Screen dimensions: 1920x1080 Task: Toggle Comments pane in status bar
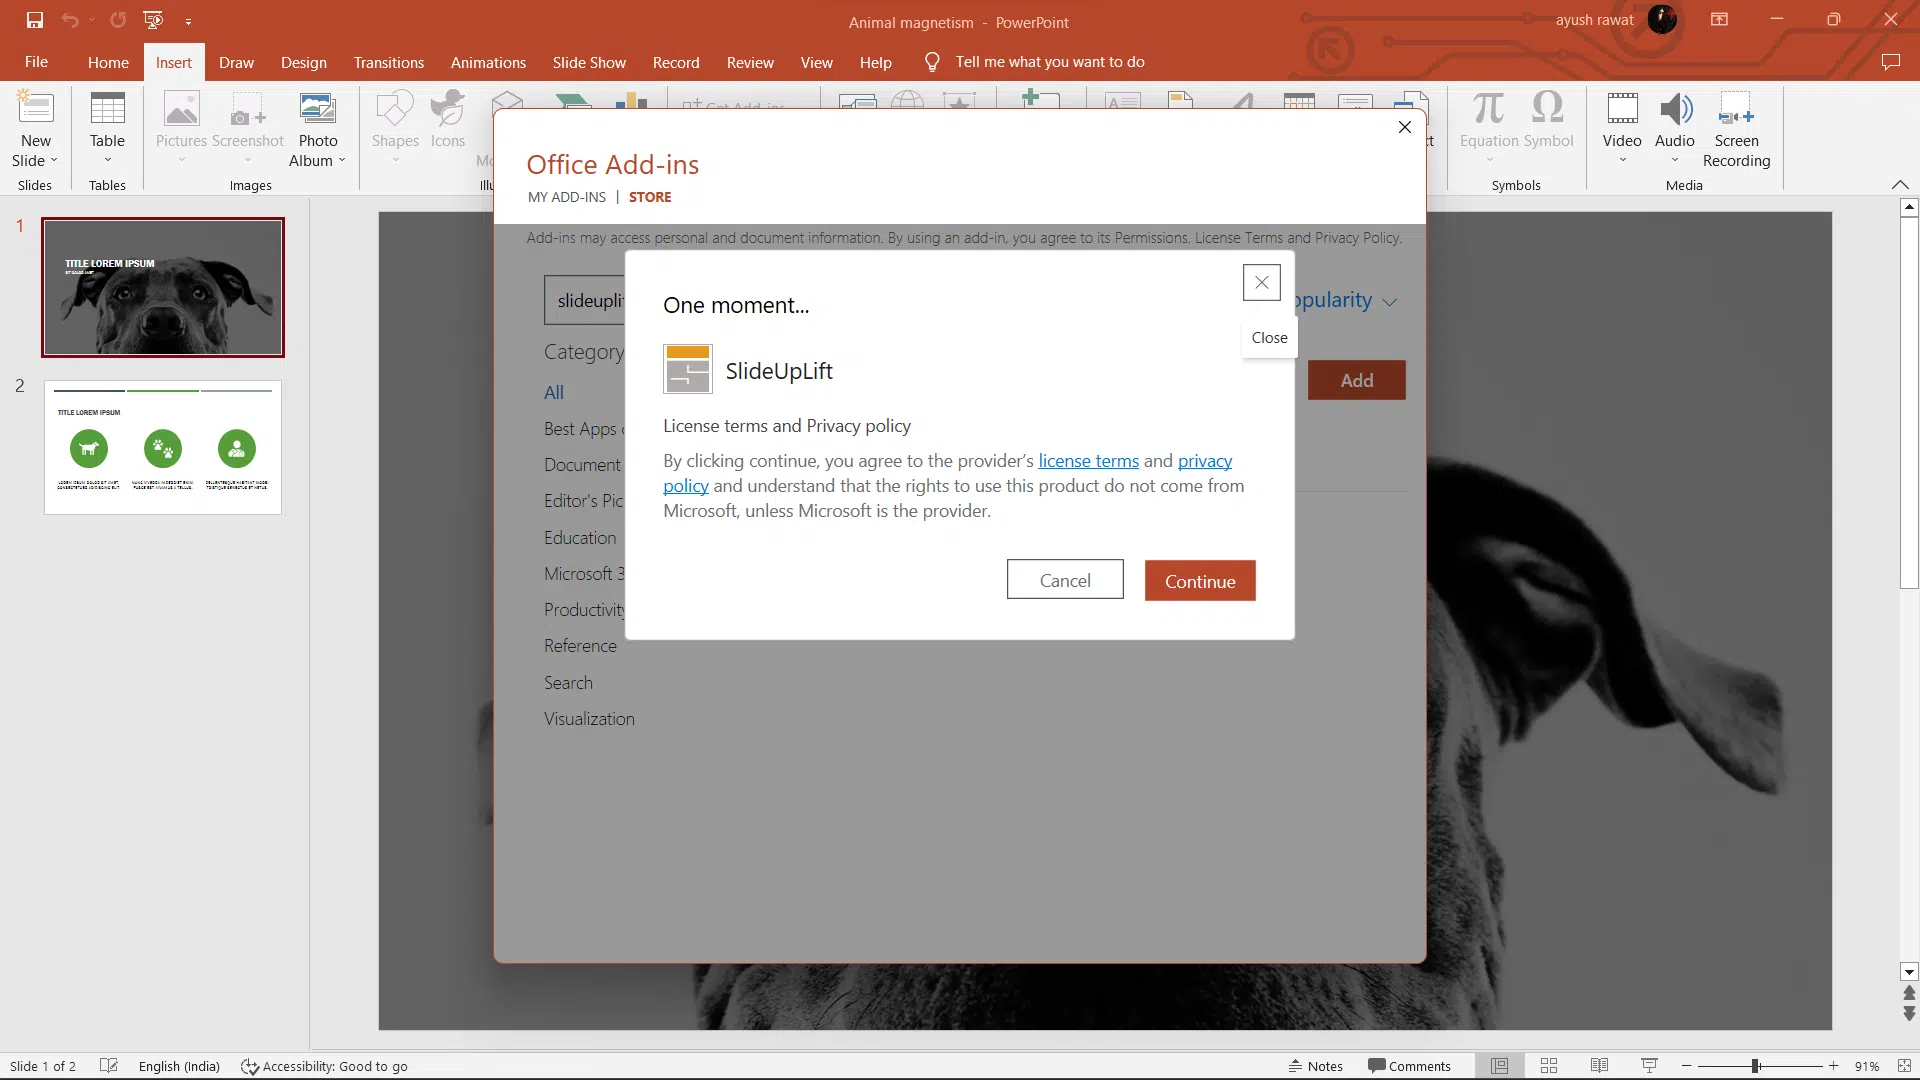(x=1409, y=1066)
